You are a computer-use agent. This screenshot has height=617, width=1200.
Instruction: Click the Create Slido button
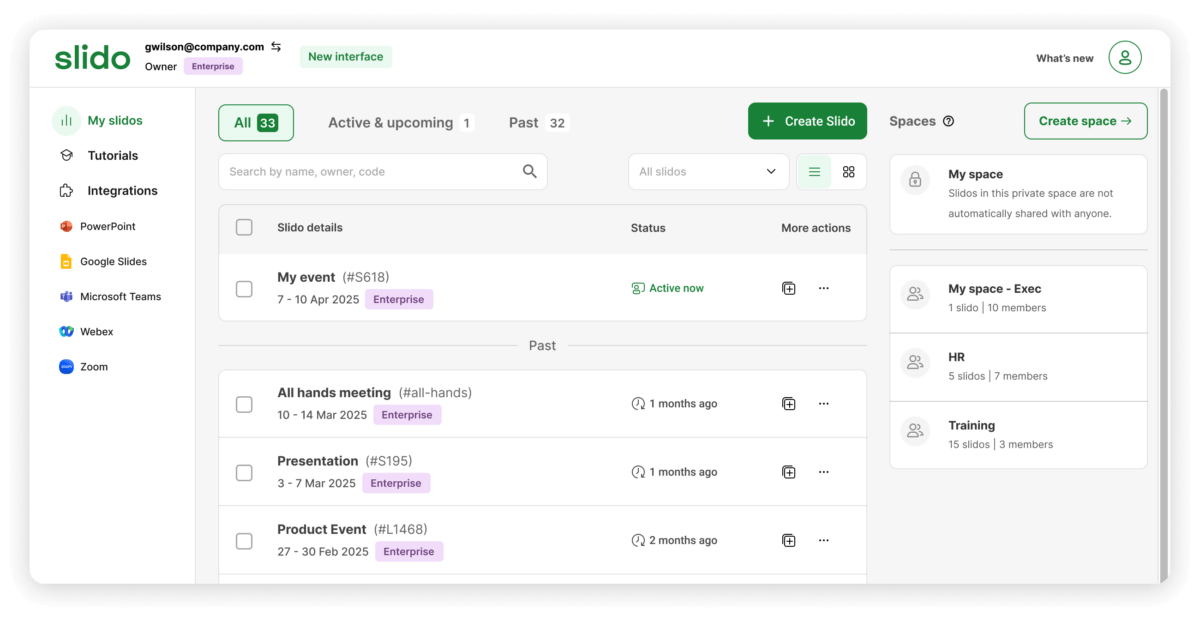807,121
